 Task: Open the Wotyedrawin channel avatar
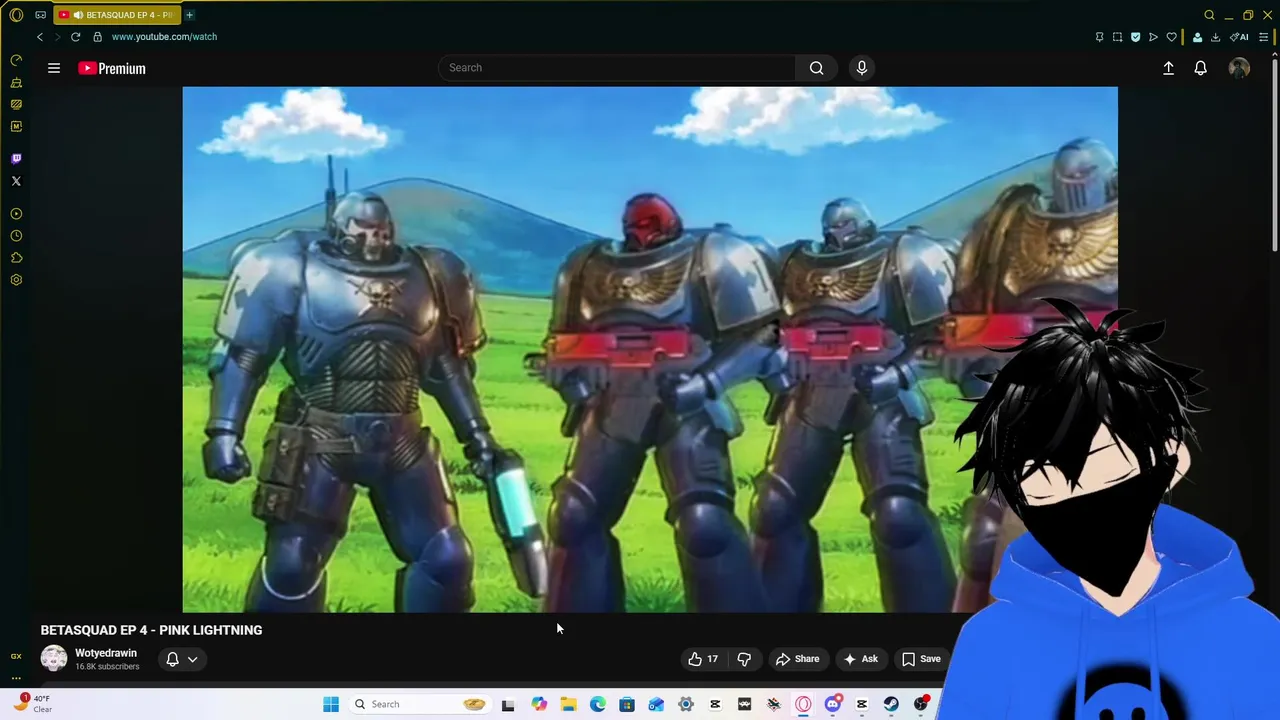[54, 658]
